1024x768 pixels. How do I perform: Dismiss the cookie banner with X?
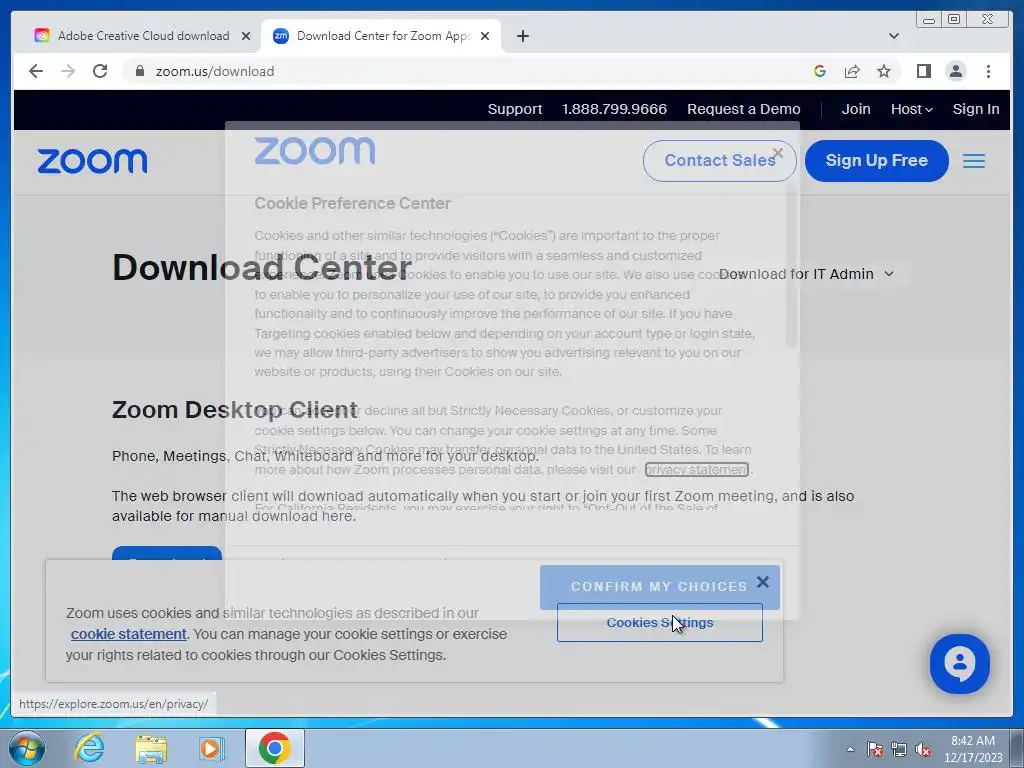point(763,582)
